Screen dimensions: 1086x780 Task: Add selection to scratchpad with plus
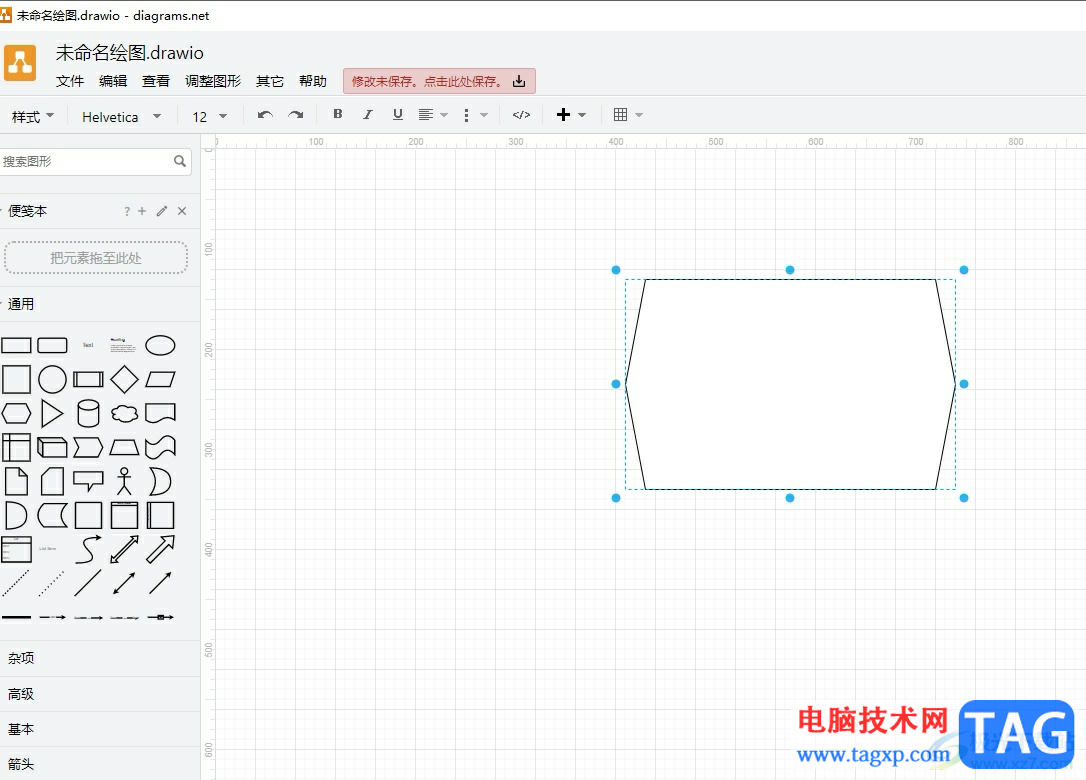(142, 211)
